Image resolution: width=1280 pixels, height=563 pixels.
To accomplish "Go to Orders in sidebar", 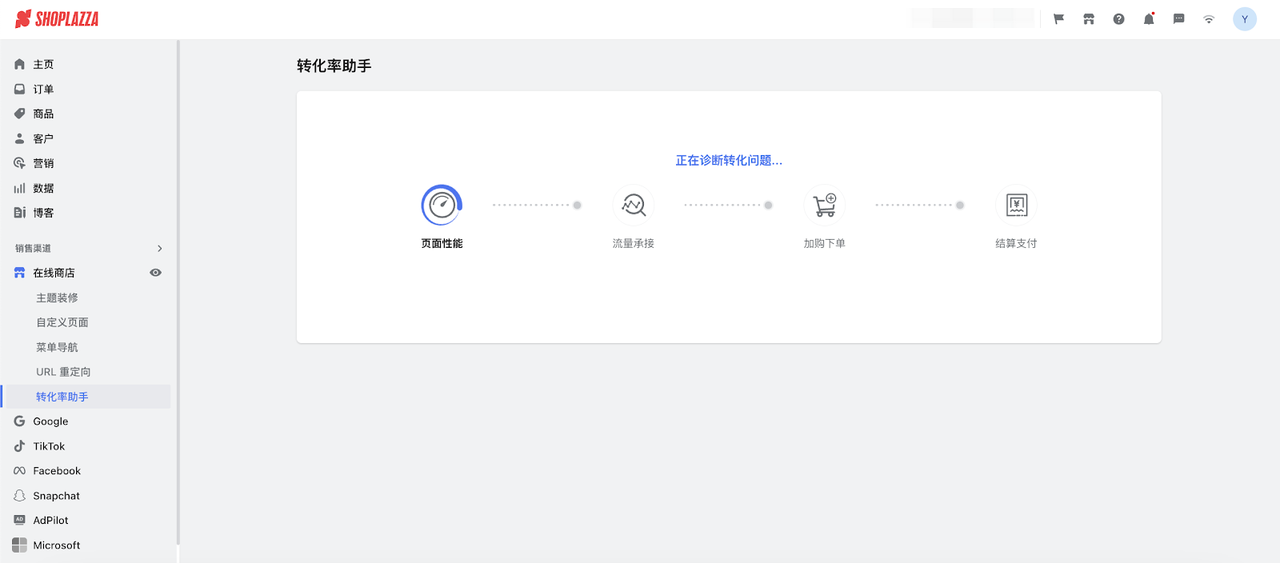I will coord(43,89).
